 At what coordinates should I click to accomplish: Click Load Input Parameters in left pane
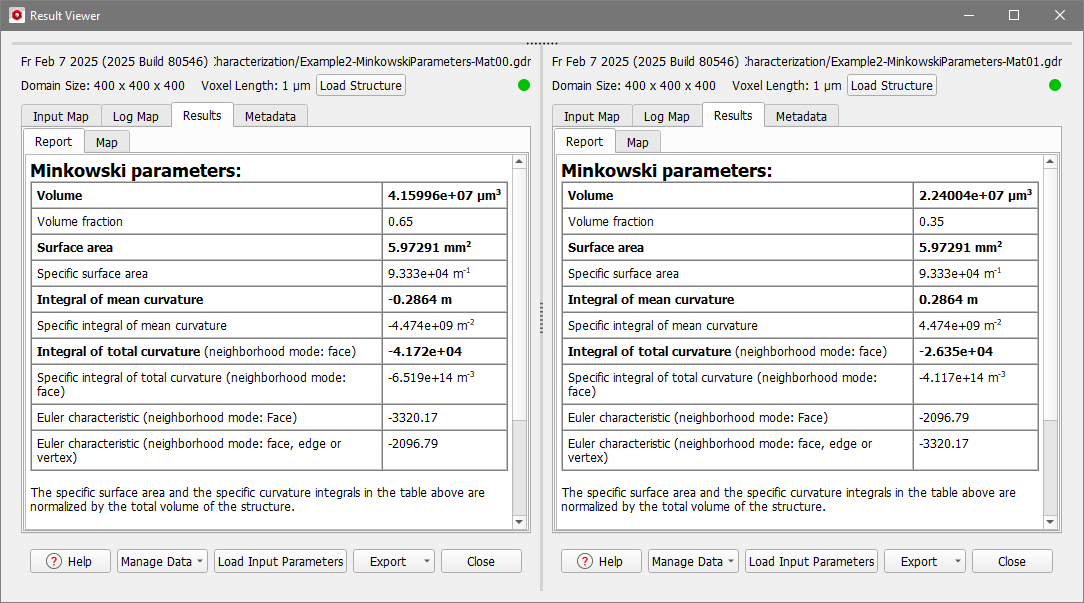tap(281, 562)
